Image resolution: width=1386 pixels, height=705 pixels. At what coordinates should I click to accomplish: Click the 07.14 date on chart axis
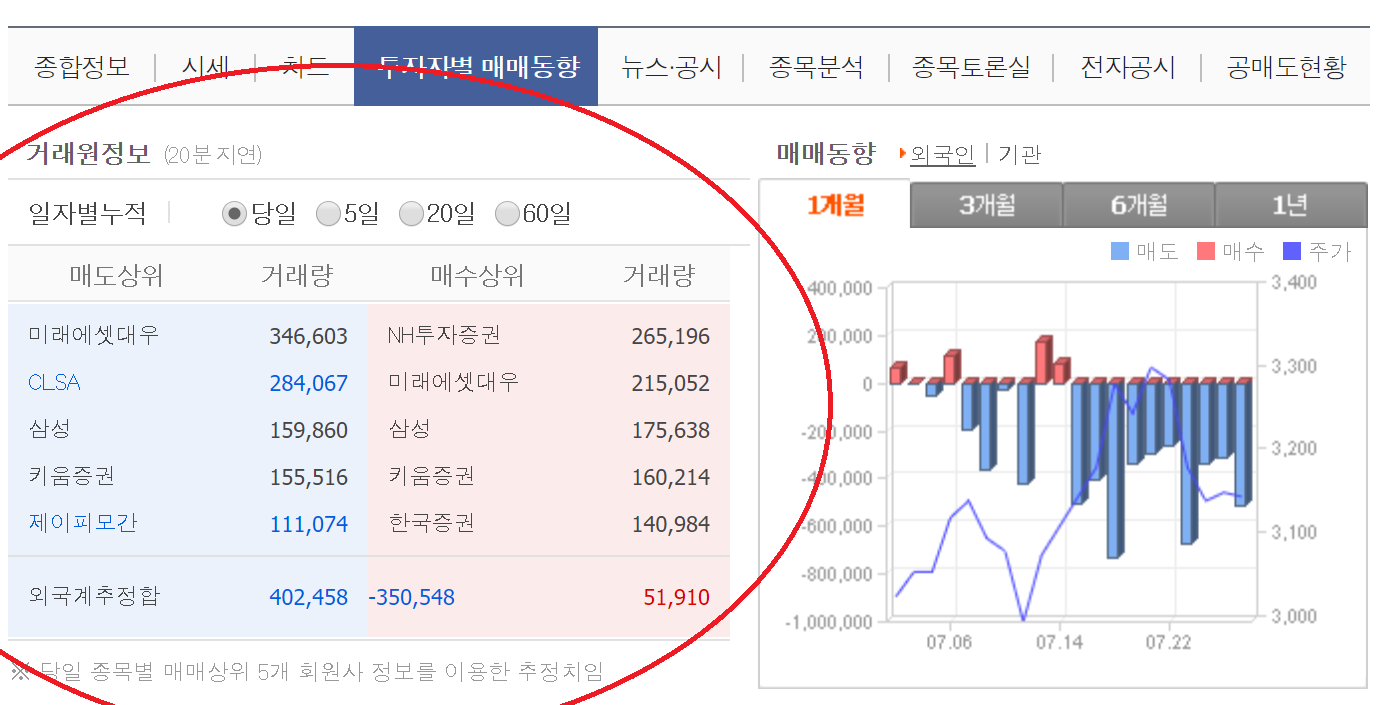(x=1059, y=642)
